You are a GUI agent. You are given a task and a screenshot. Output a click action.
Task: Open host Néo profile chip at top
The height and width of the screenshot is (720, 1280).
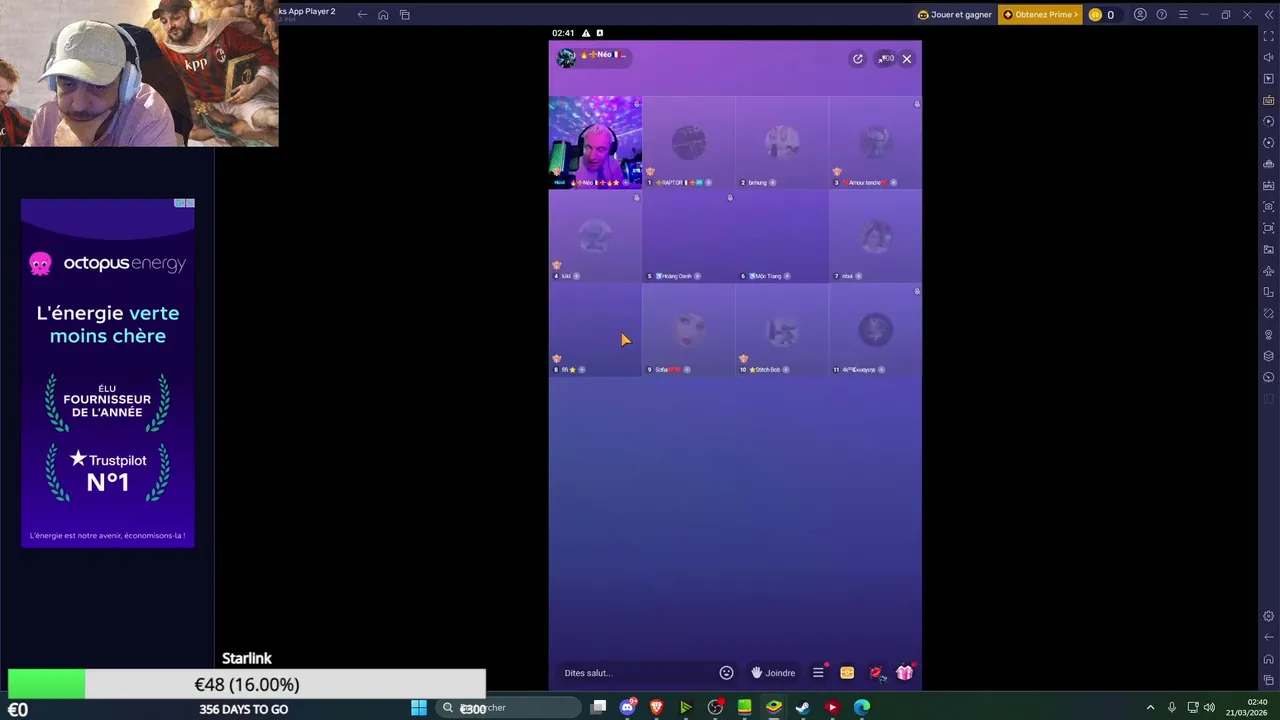pos(592,58)
